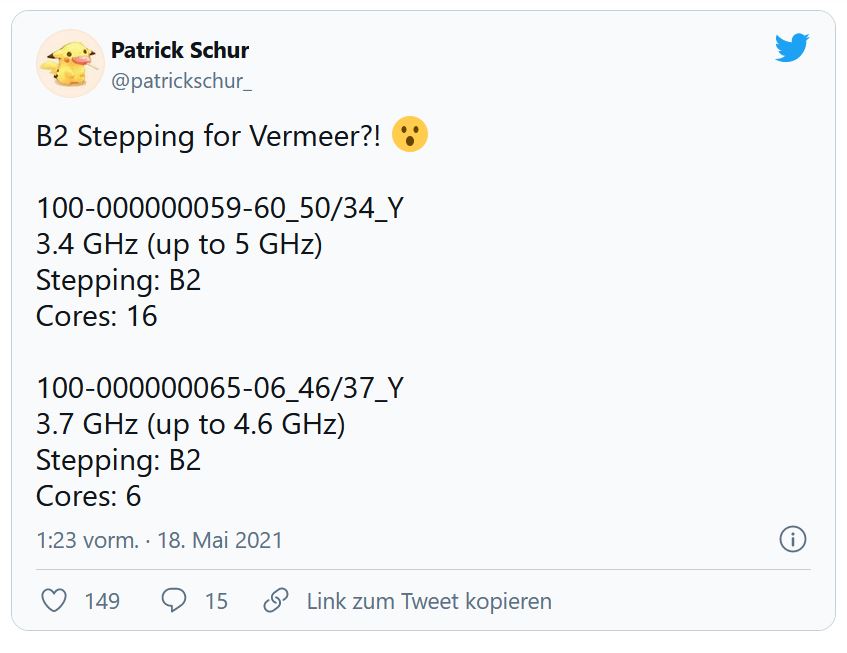
Task: Click the 1:23 vorm. time text
Action: (88, 540)
